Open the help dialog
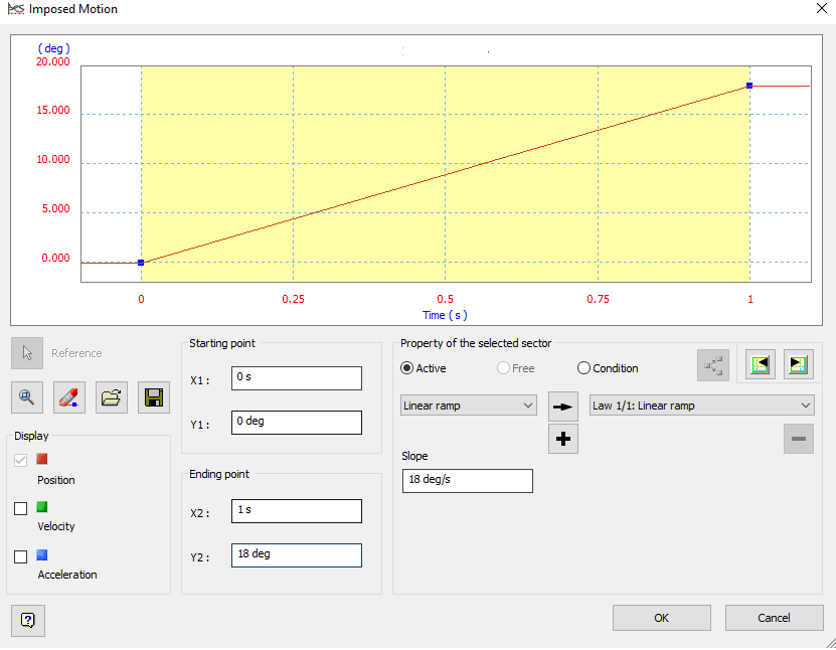Image resolution: width=836 pixels, height=650 pixels. point(27,620)
